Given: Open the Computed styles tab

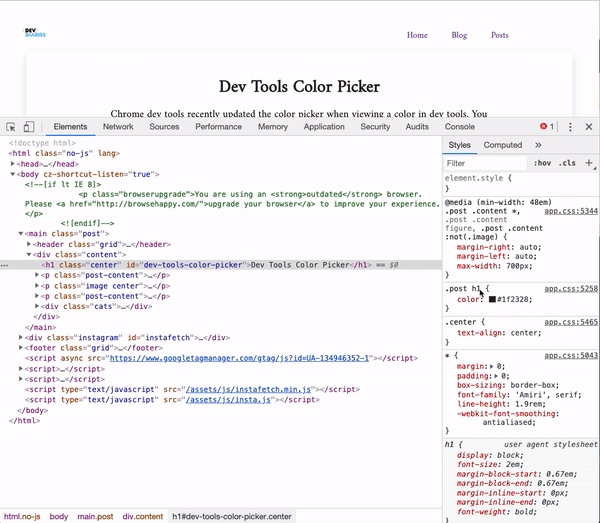Looking at the screenshot, I should tap(502, 145).
